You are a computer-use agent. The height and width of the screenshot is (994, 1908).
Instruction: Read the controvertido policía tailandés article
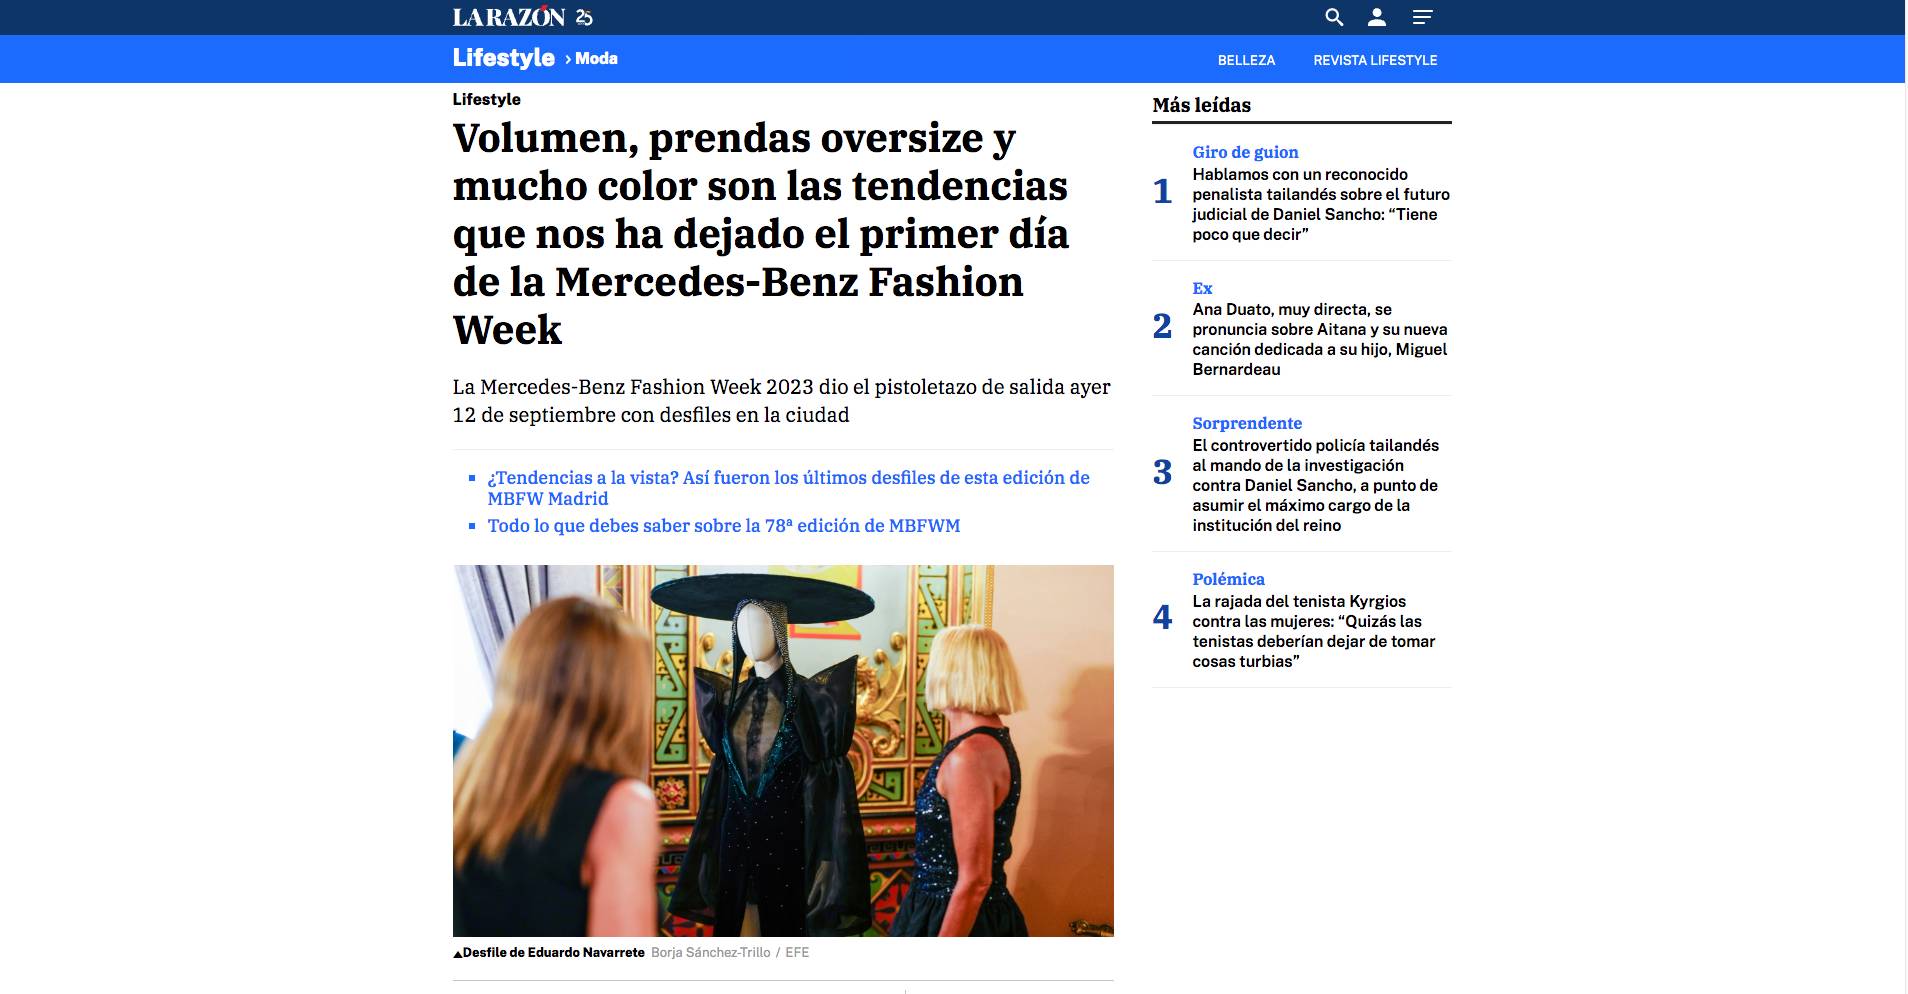click(1315, 485)
